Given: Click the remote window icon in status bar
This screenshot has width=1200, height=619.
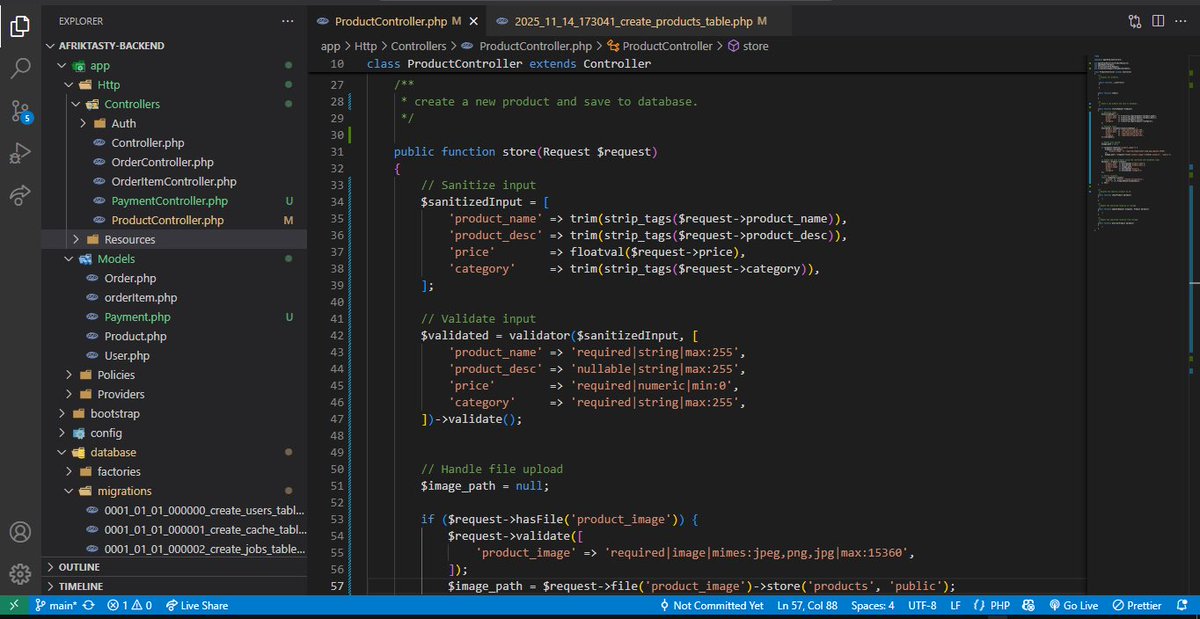Looking at the screenshot, I should [x=12, y=605].
